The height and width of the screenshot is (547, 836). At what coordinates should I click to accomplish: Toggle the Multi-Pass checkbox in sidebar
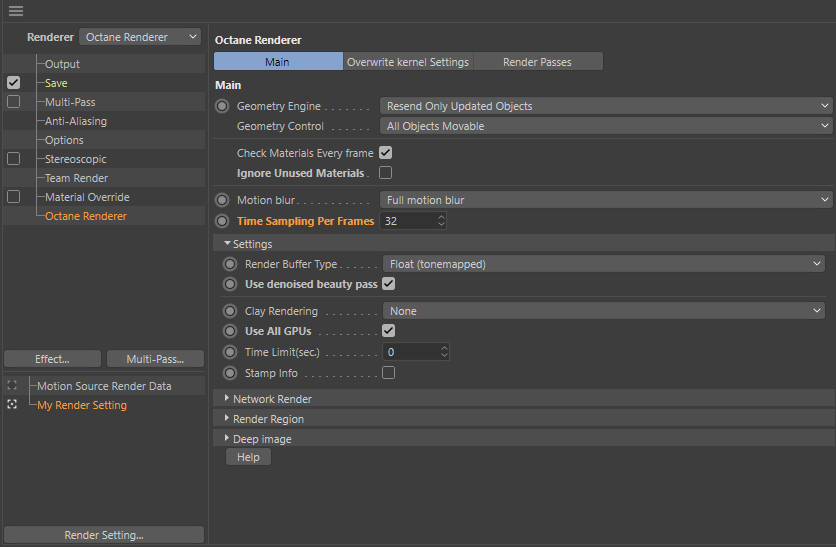click(13, 102)
